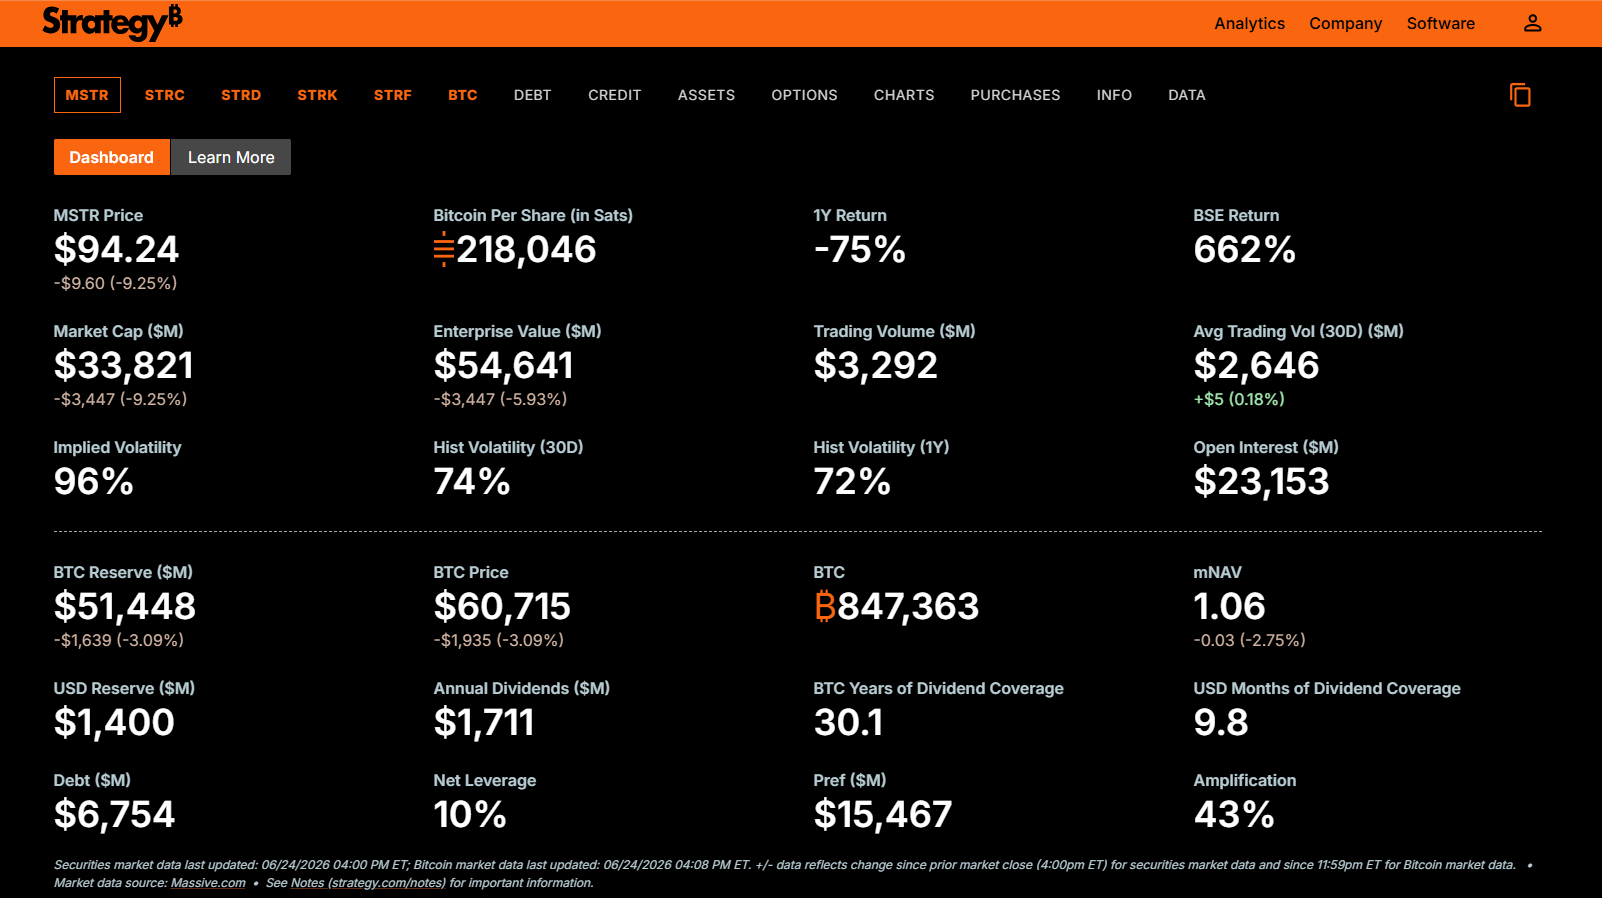
Task: Click the BTC Price value $60,715
Action: click(502, 606)
